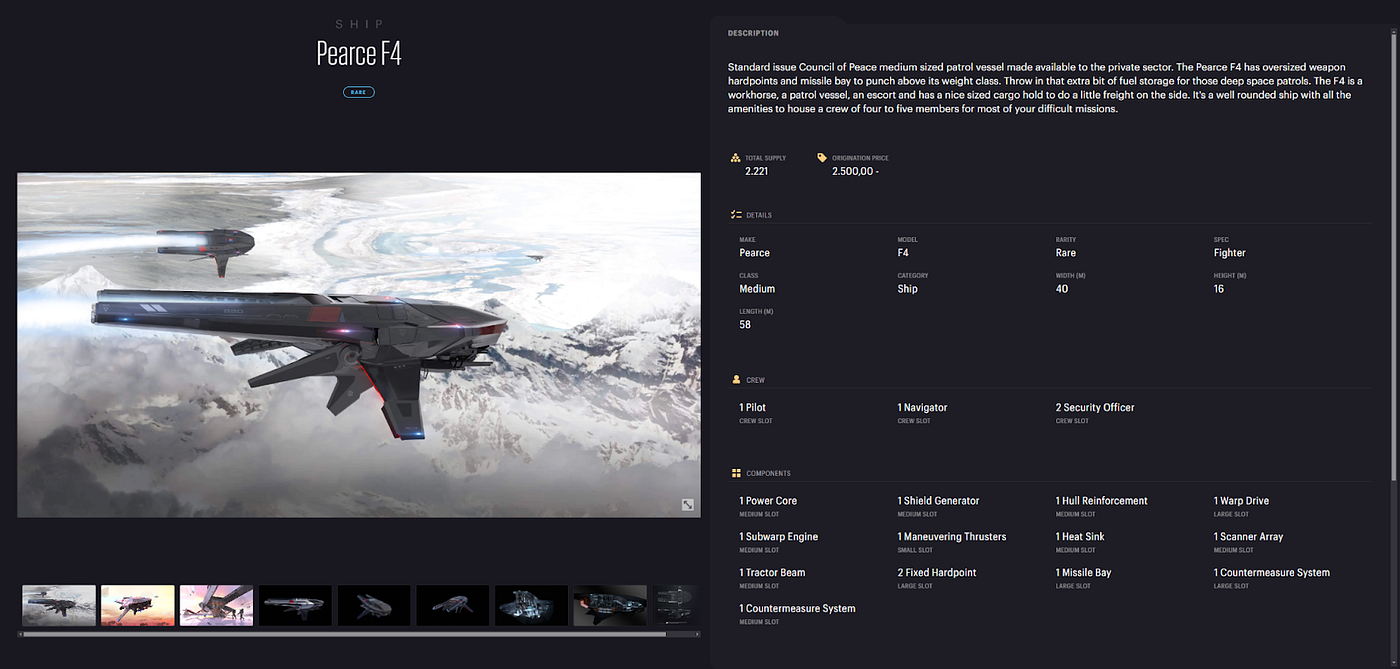The width and height of the screenshot is (1400, 669).
Task: Open the Description tab
Action: 753,33
